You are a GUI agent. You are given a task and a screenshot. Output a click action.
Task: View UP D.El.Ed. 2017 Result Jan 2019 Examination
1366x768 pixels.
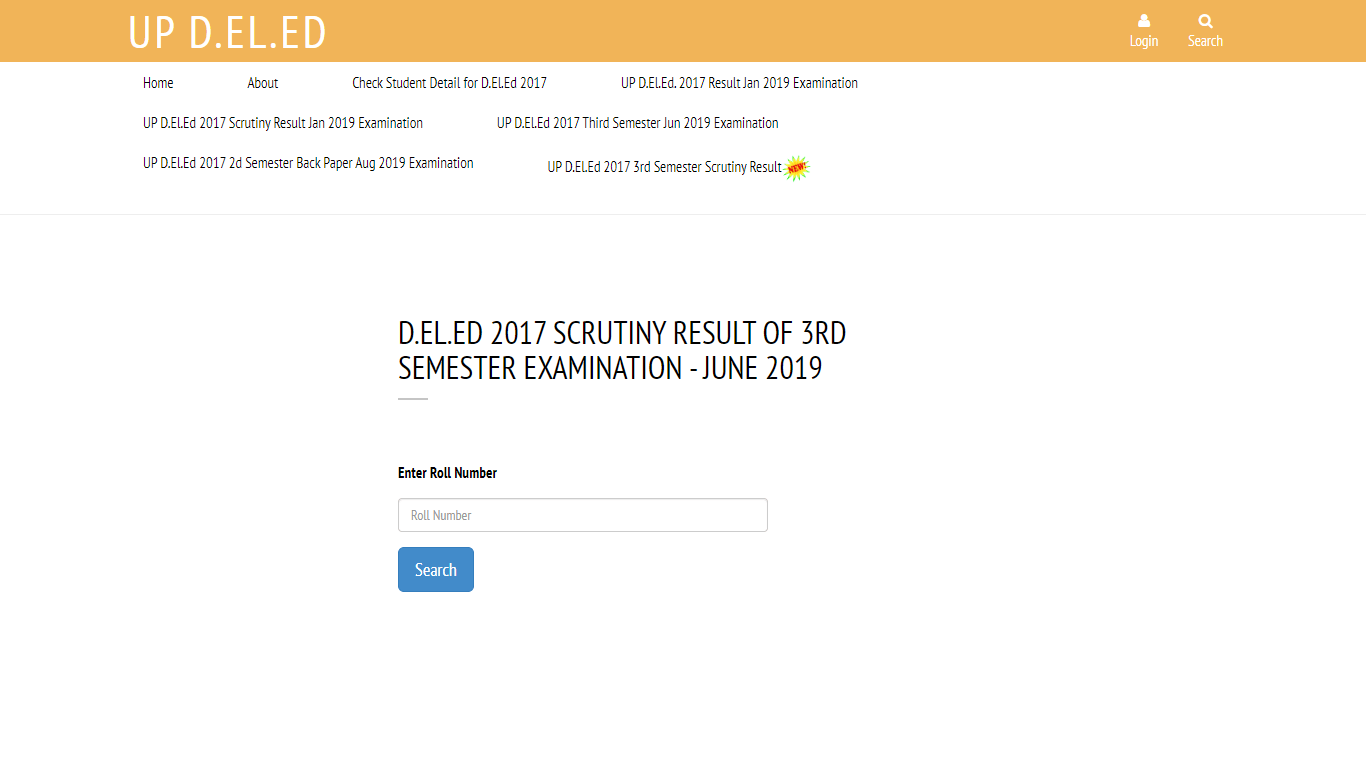pos(739,83)
